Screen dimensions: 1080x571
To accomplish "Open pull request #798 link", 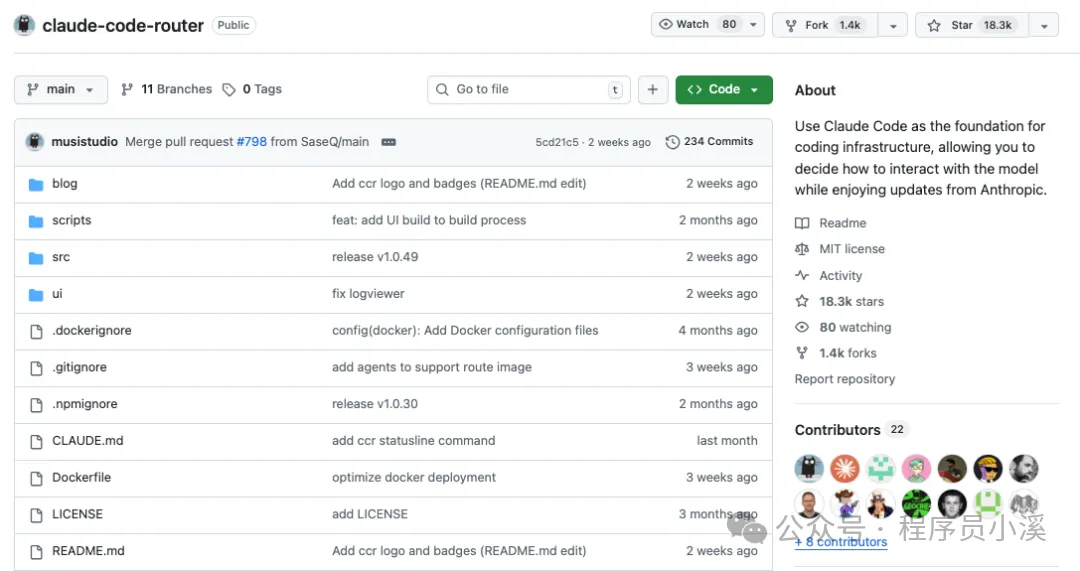I will (251, 141).
